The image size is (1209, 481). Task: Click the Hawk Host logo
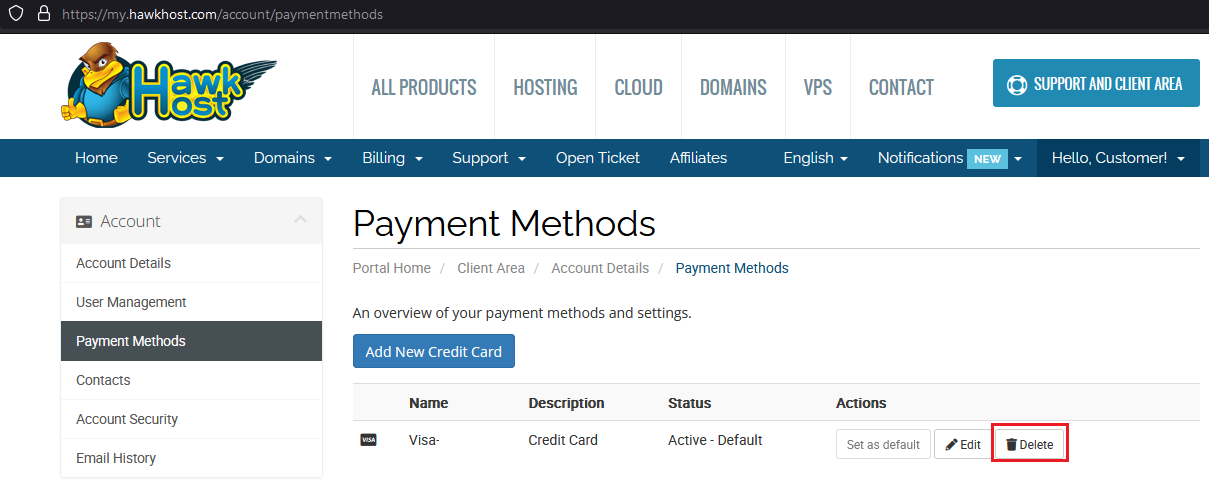coord(167,86)
